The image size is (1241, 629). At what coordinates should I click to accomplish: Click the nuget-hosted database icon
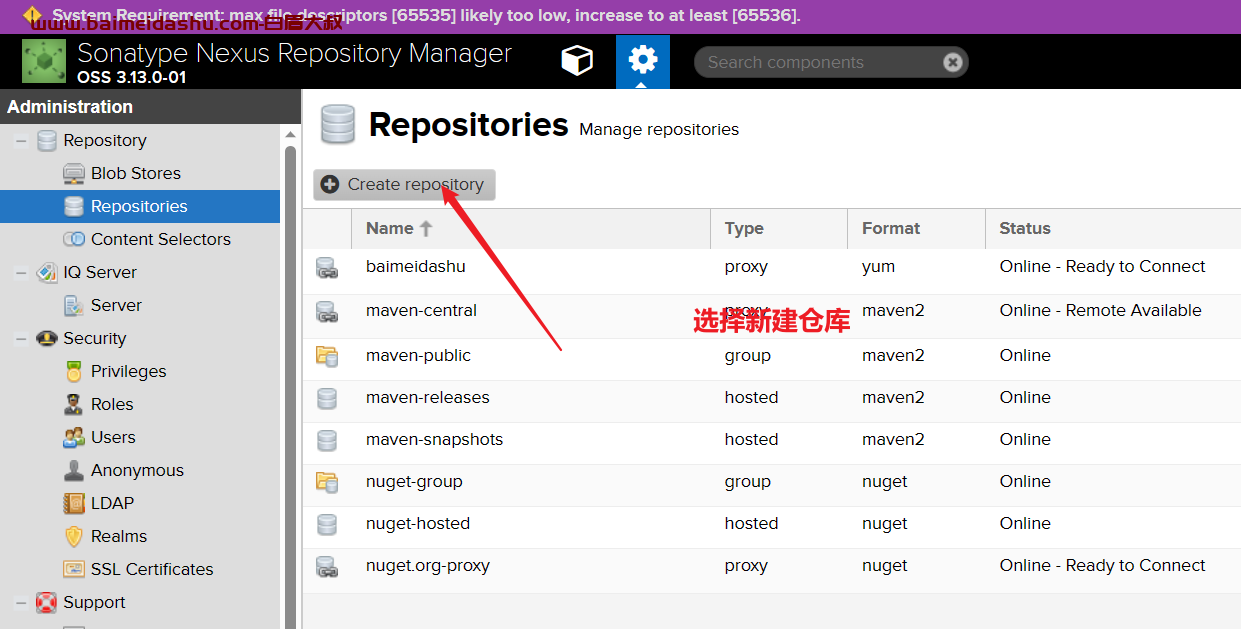click(x=327, y=524)
